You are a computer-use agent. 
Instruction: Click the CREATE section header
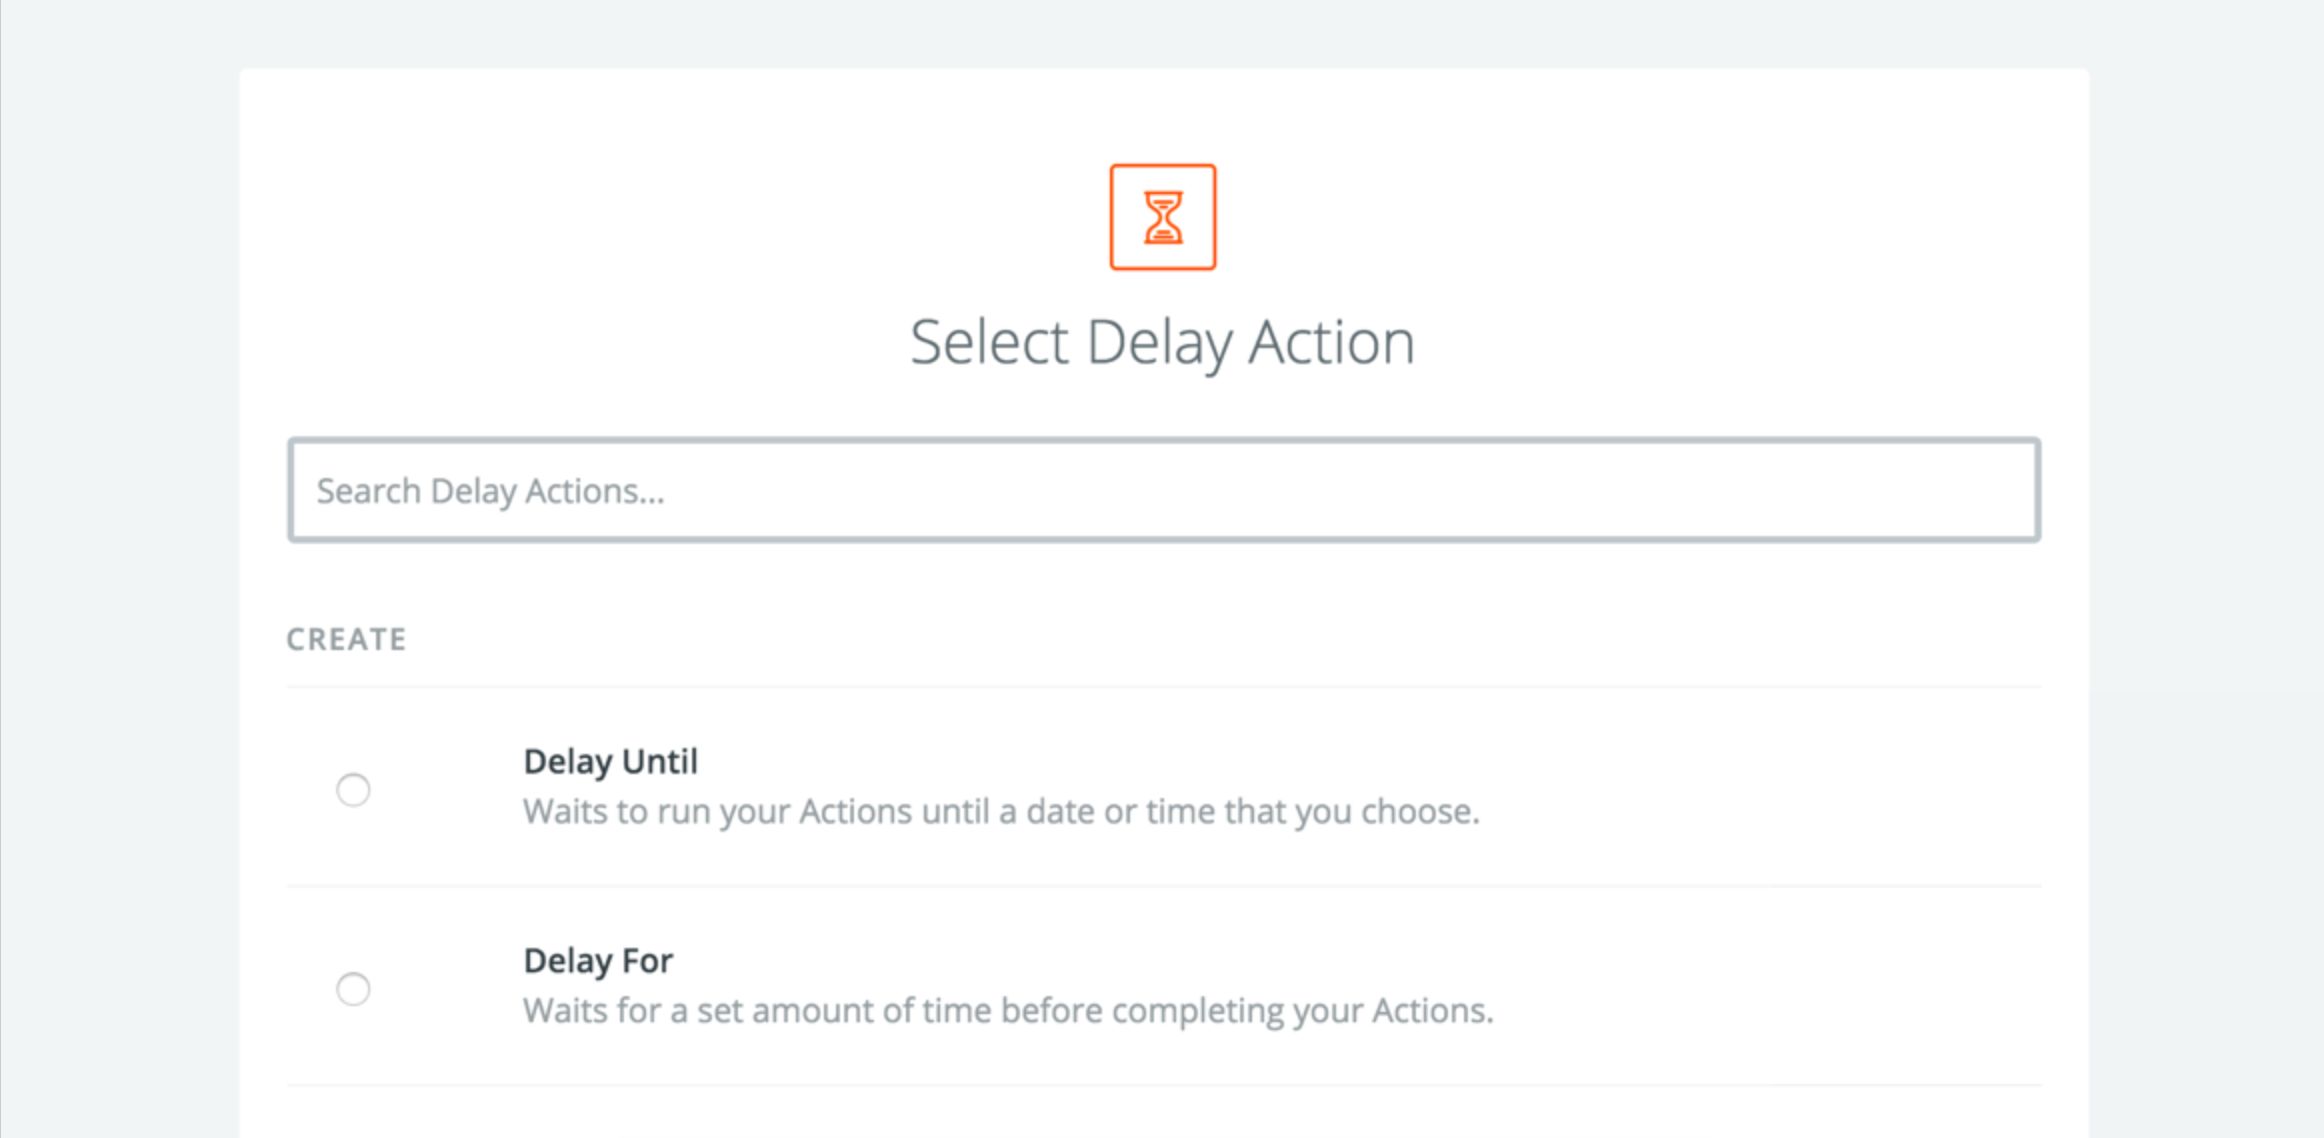tap(346, 639)
